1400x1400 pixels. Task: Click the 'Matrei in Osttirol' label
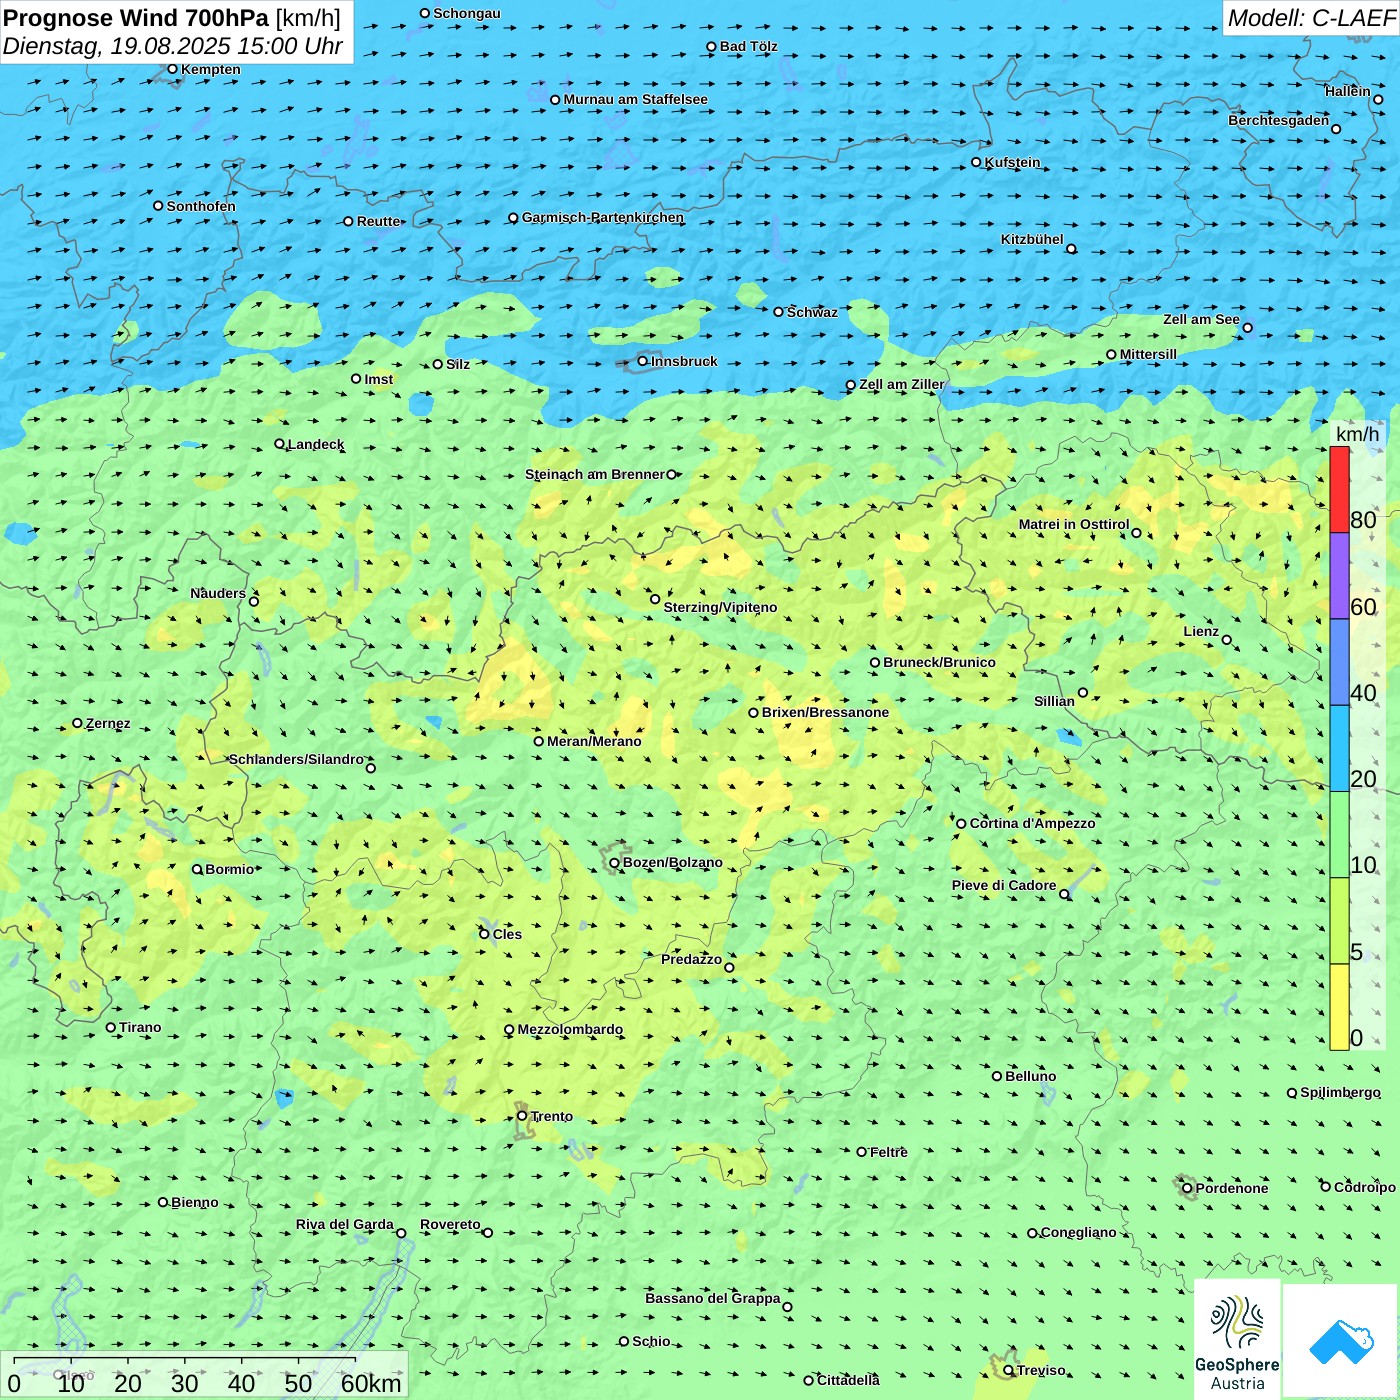(1074, 524)
